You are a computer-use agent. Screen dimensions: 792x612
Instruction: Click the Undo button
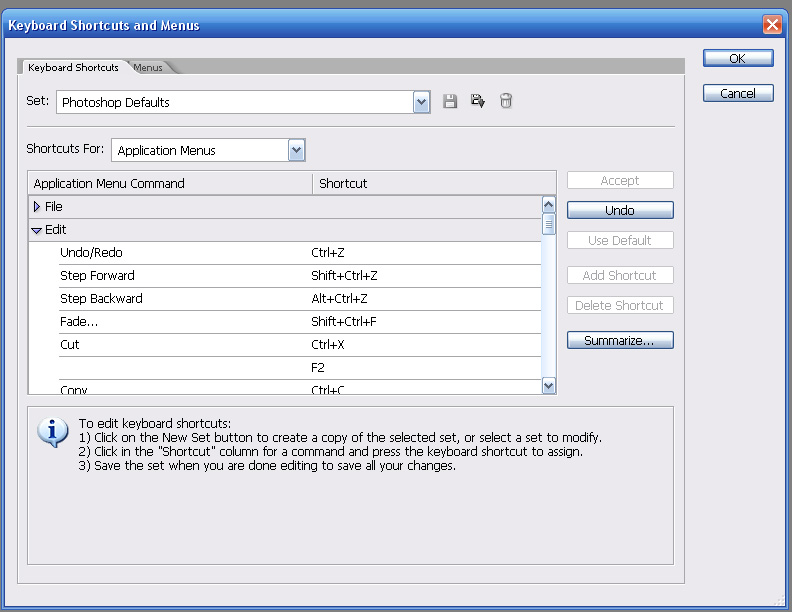point(620,210)
